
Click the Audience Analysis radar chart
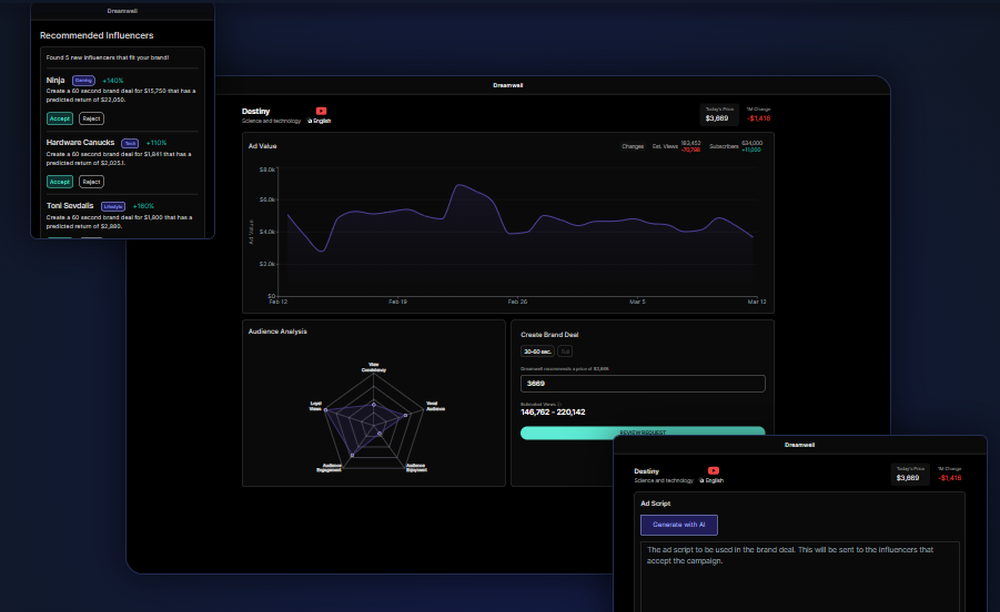[x=374, y=421]
